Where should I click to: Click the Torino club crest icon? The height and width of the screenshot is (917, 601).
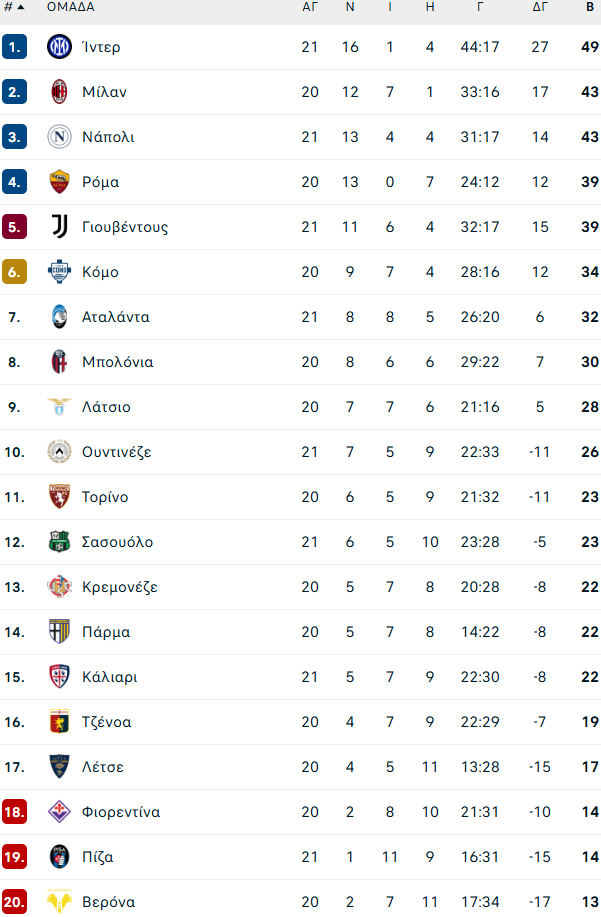60,497
